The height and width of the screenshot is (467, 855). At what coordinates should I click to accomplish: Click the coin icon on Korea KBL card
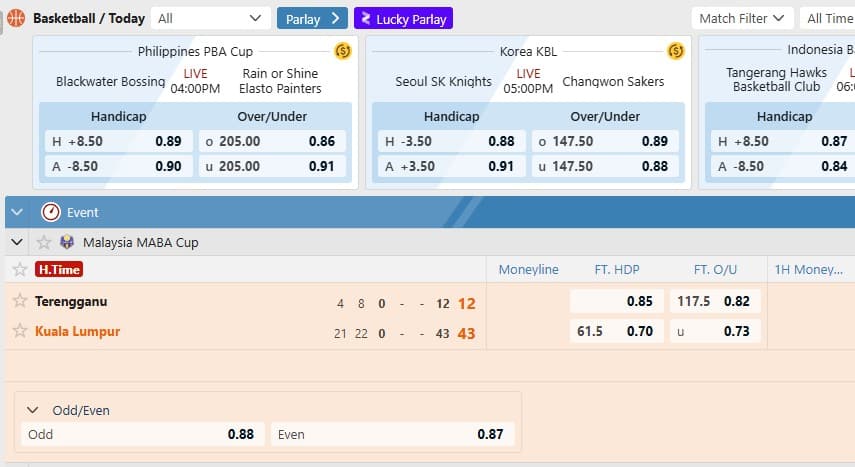[x=675, y=51]
